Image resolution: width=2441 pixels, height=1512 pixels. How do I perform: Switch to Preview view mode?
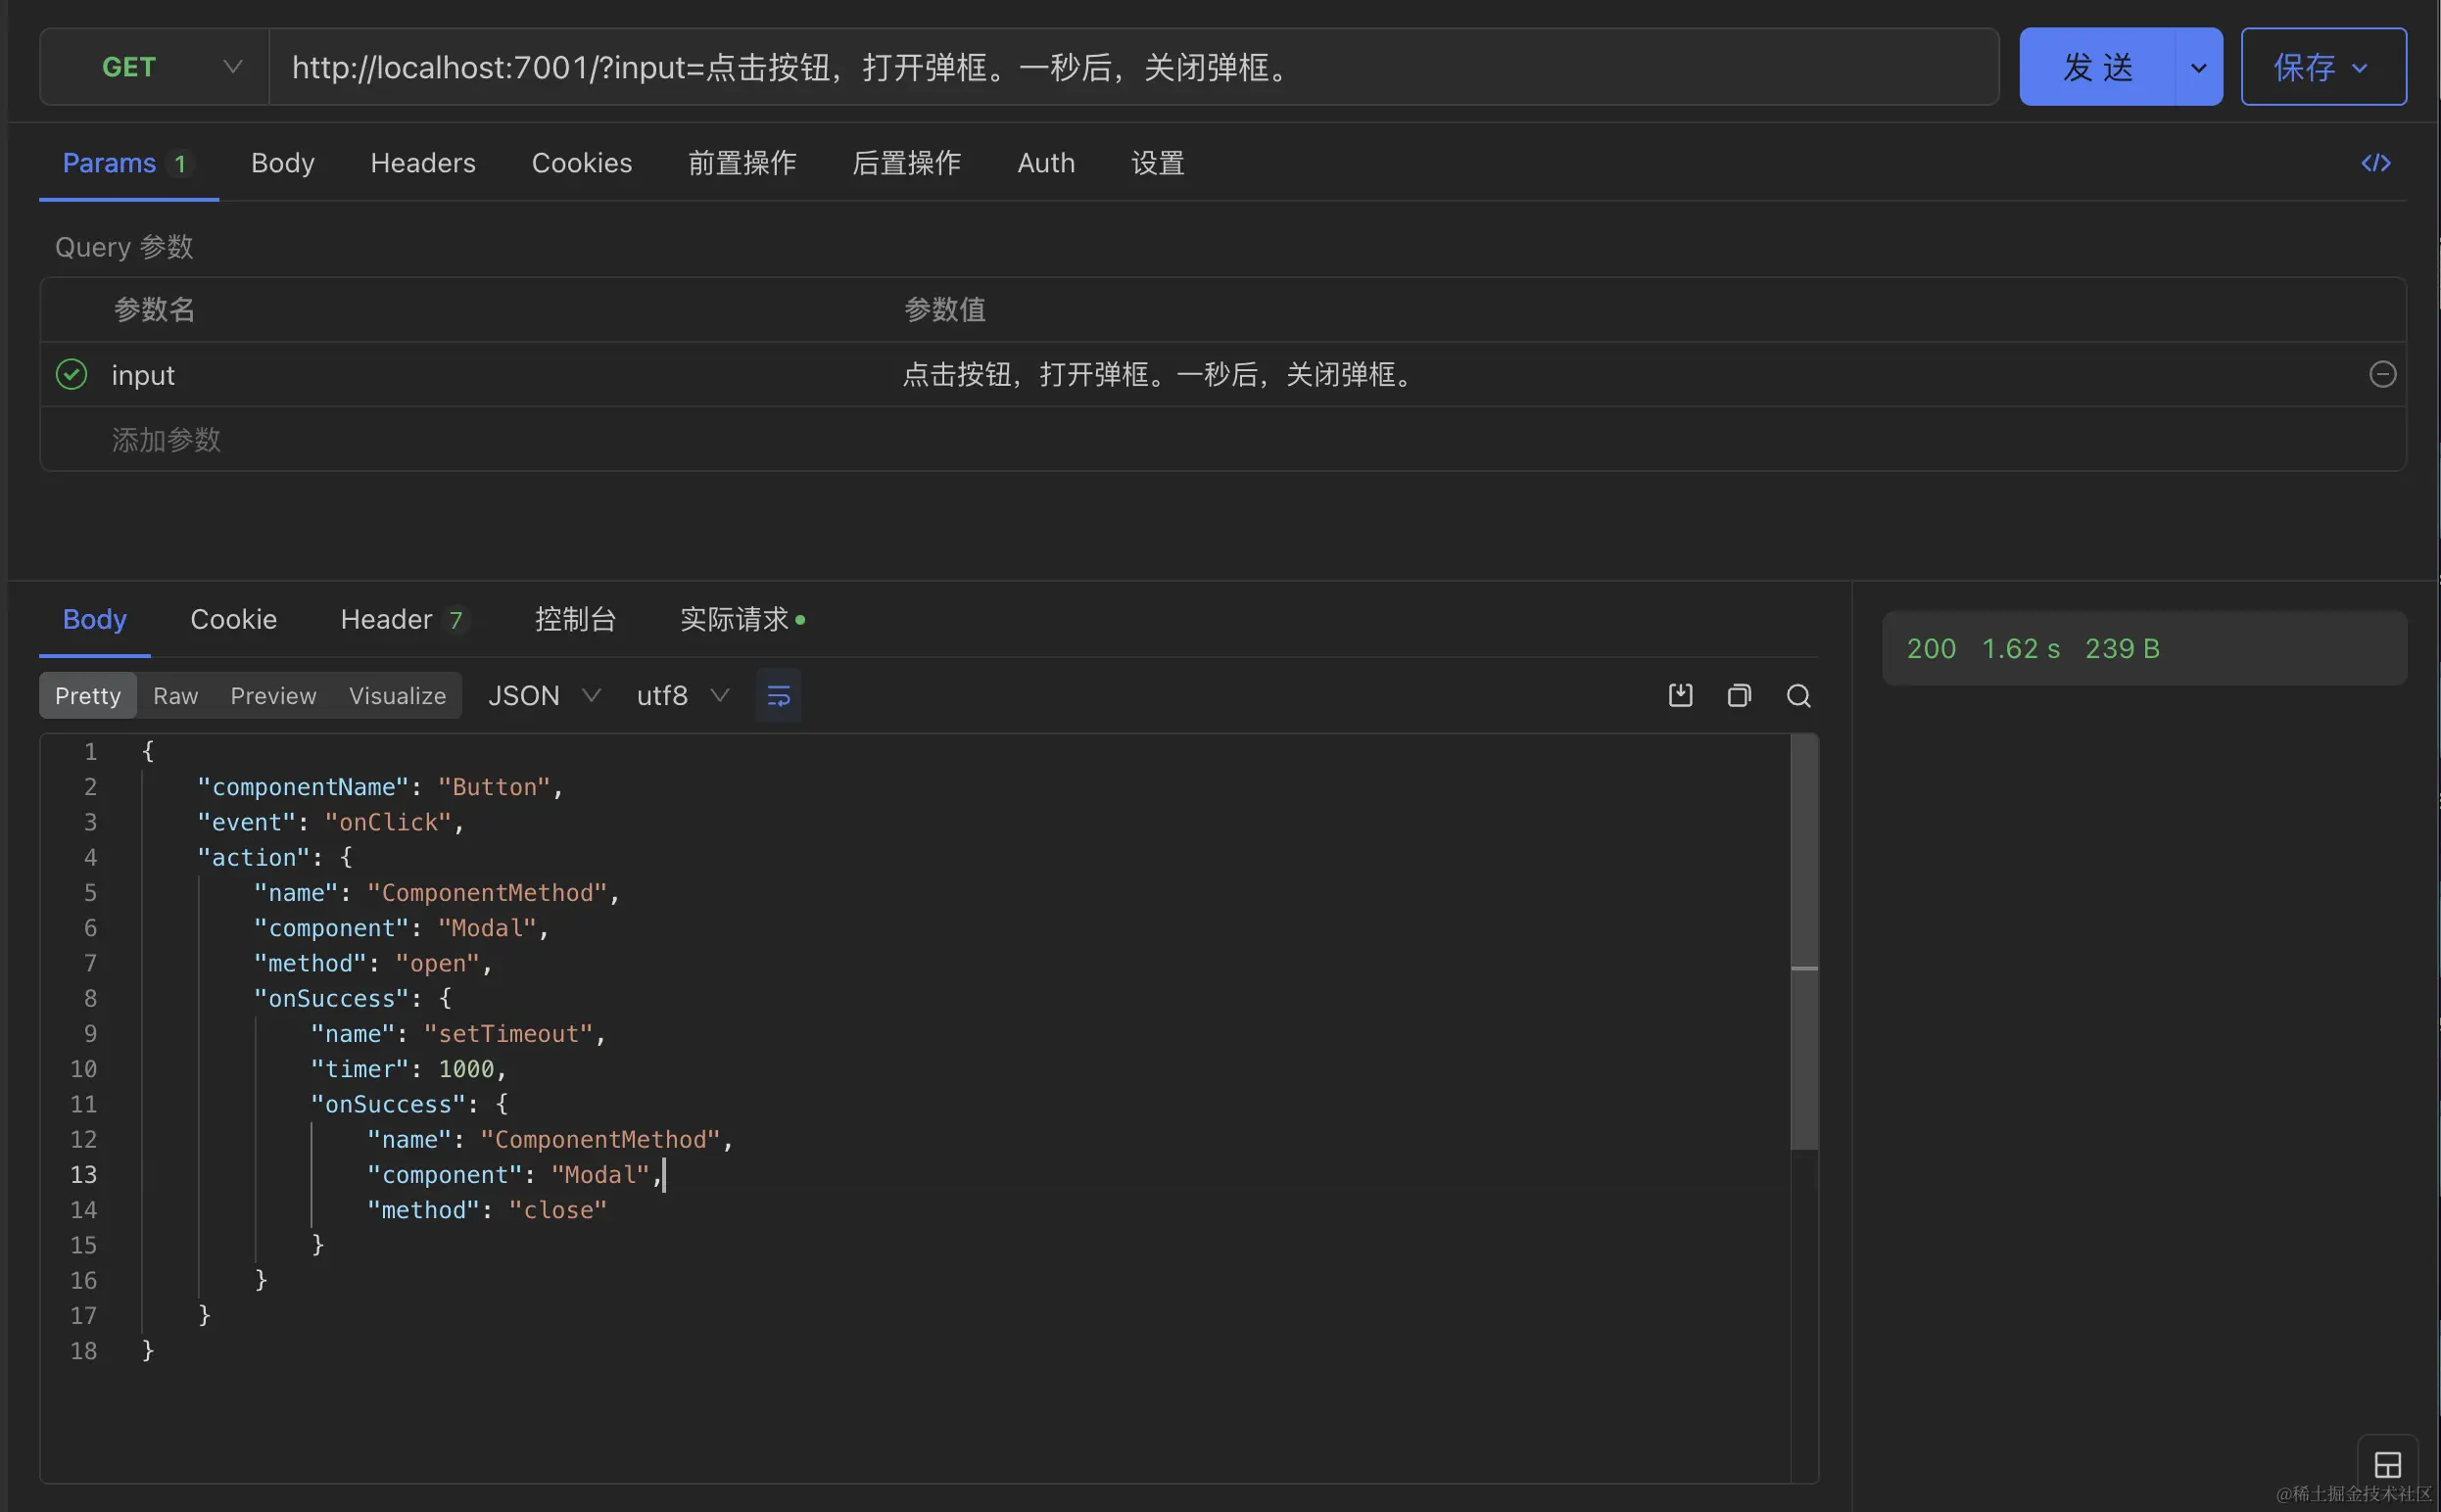[273, 695]
